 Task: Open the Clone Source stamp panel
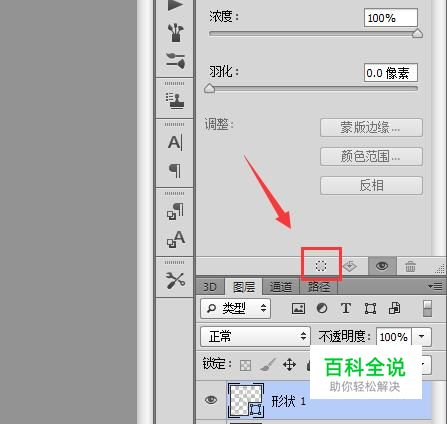coord(175,101)
